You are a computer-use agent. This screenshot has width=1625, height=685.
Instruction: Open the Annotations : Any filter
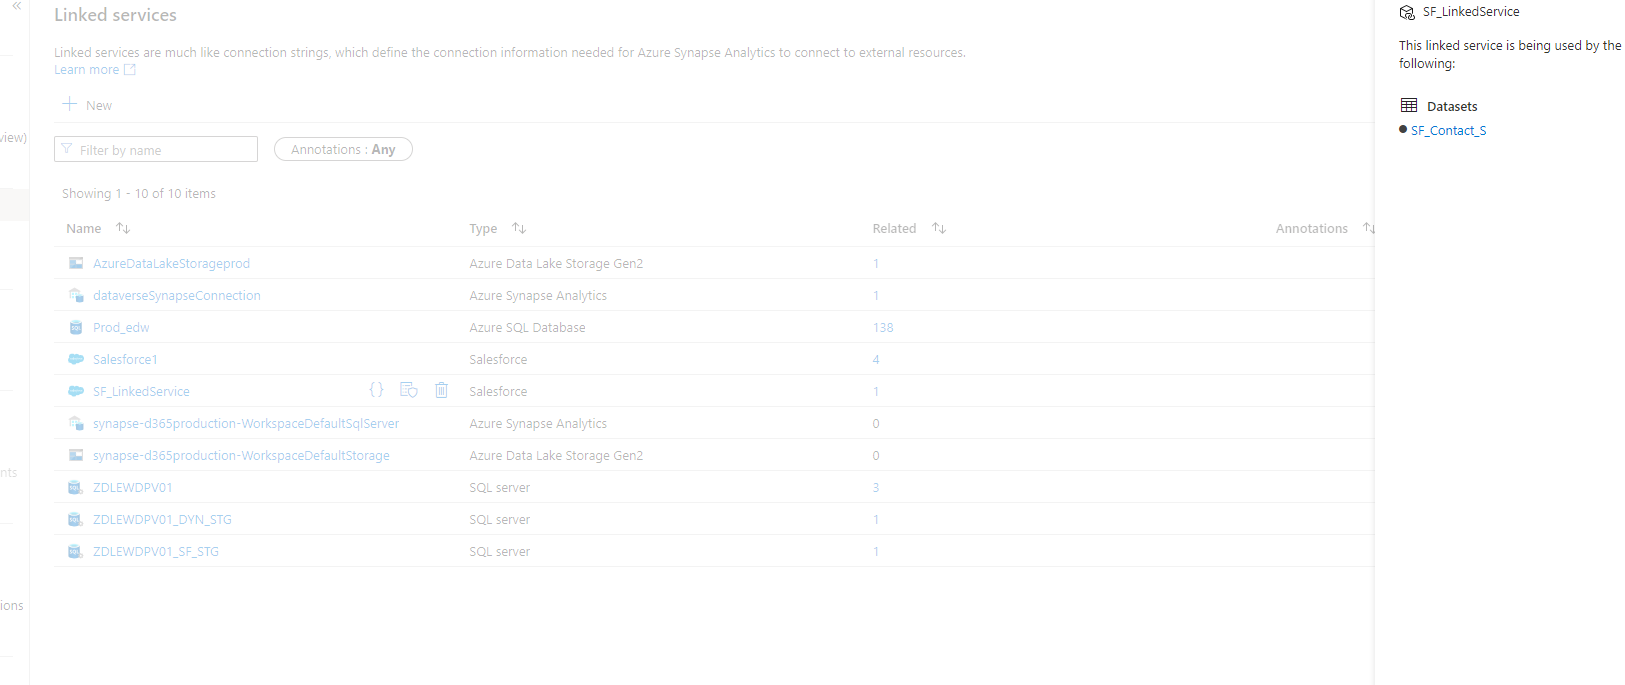click(x=343, y=149)
